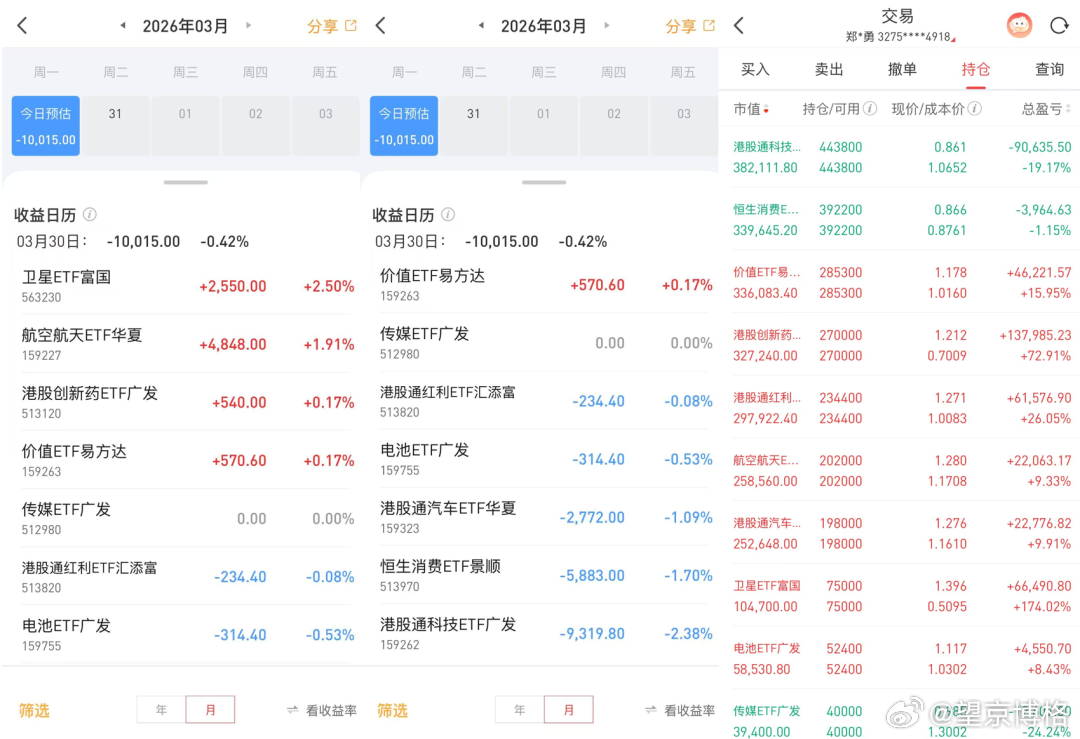Open the info icon beside 收益日历 in the middle panel
Viewport: 1080px width, 739px height.
tap(448, 214)
